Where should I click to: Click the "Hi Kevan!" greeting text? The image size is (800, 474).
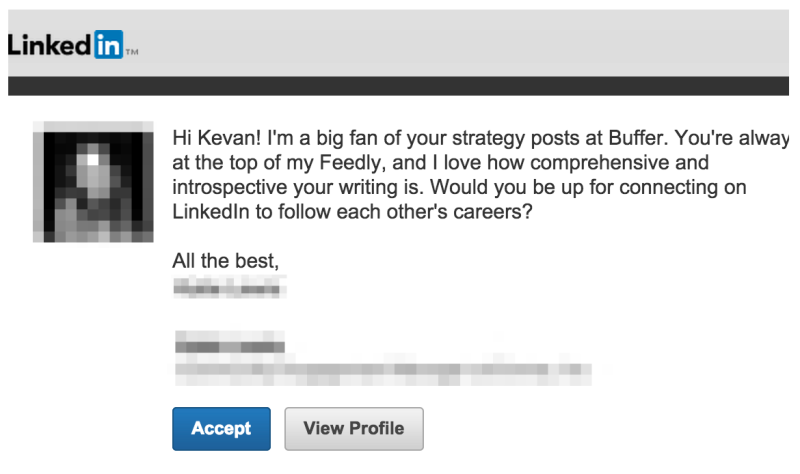pyautogui.click(x=217, y=138)
